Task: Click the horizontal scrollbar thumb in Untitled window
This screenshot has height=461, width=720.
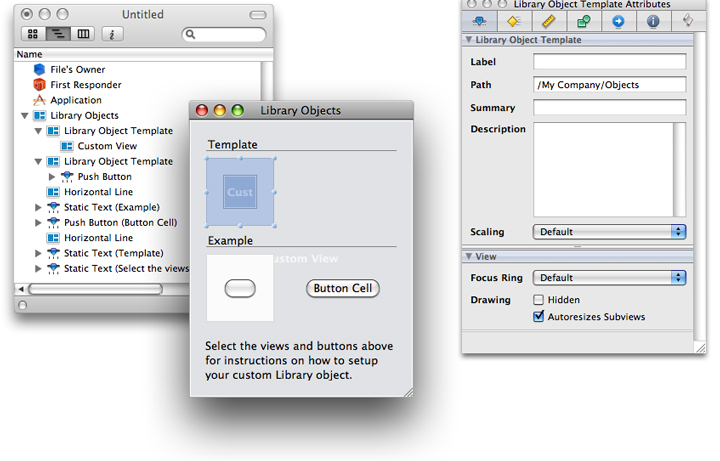Action: pyautogui.click(x=96, y=289)
